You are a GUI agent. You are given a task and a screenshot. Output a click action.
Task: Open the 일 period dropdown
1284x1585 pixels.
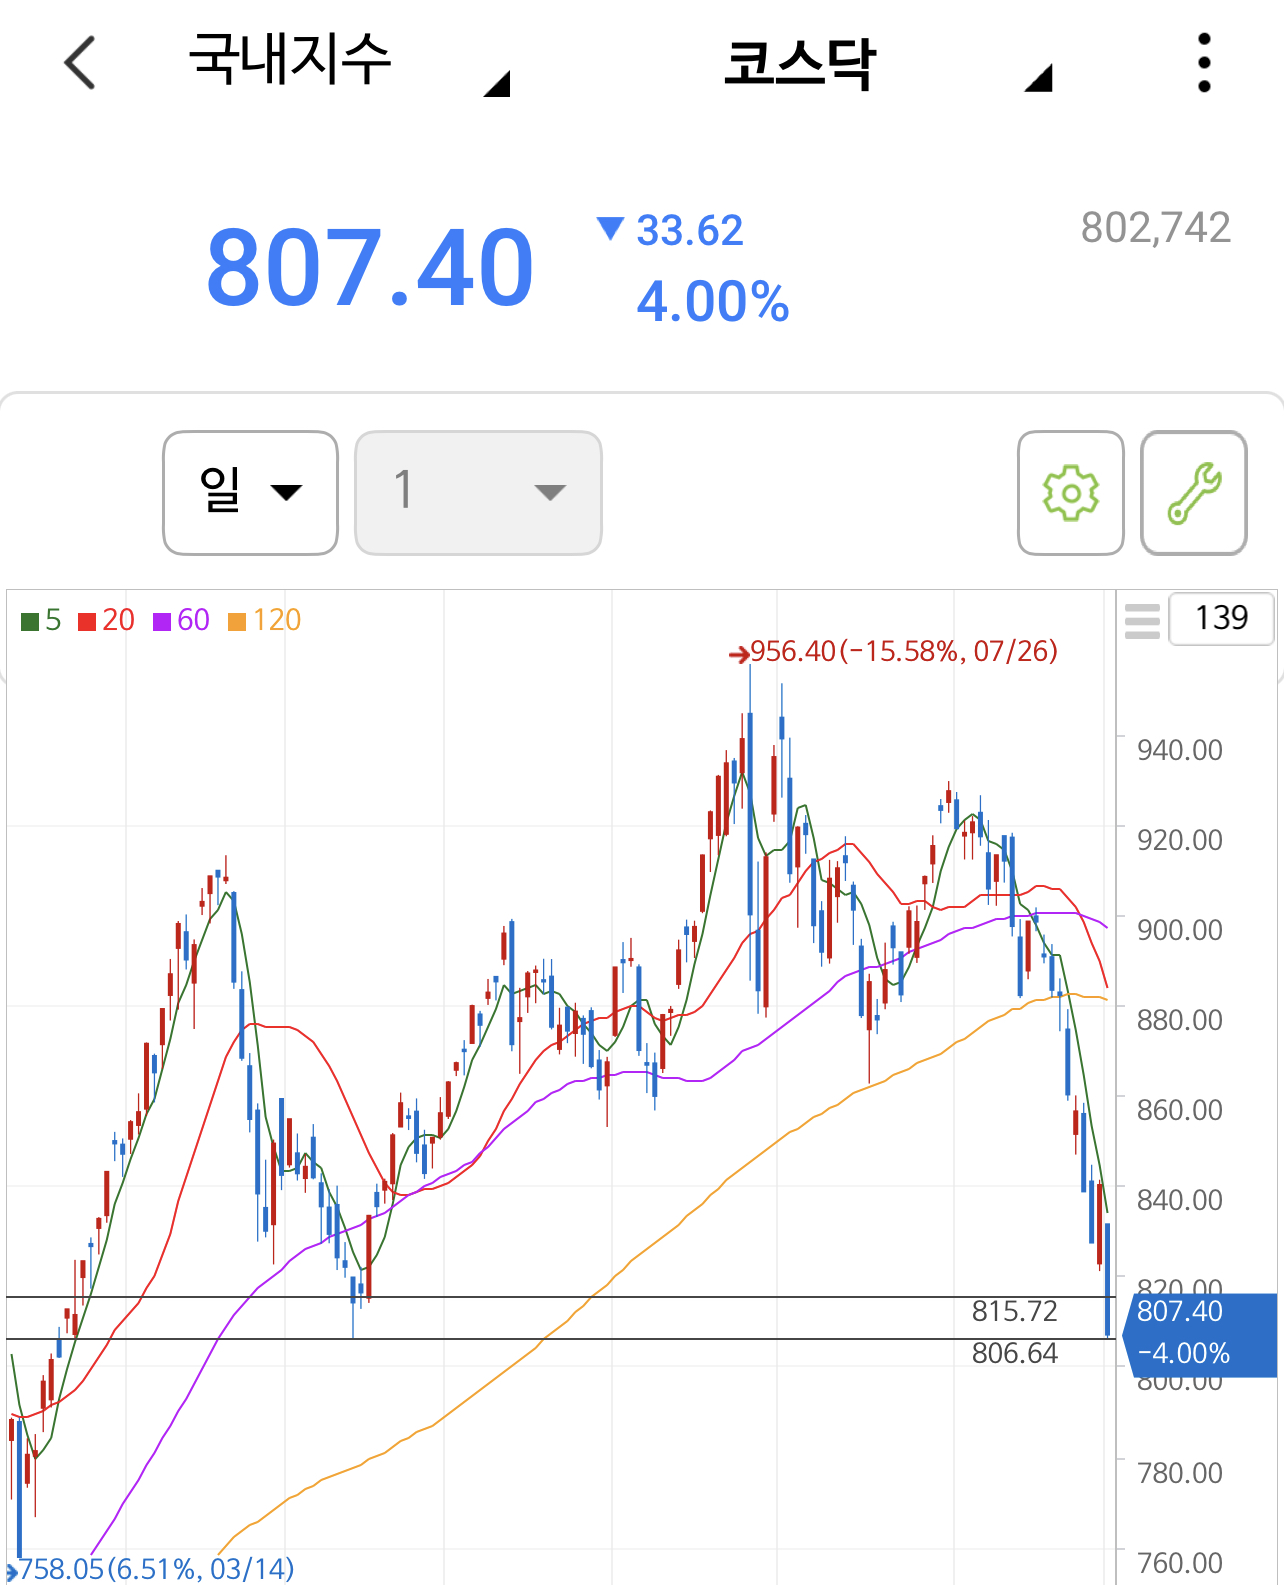[x=250, y=492]
